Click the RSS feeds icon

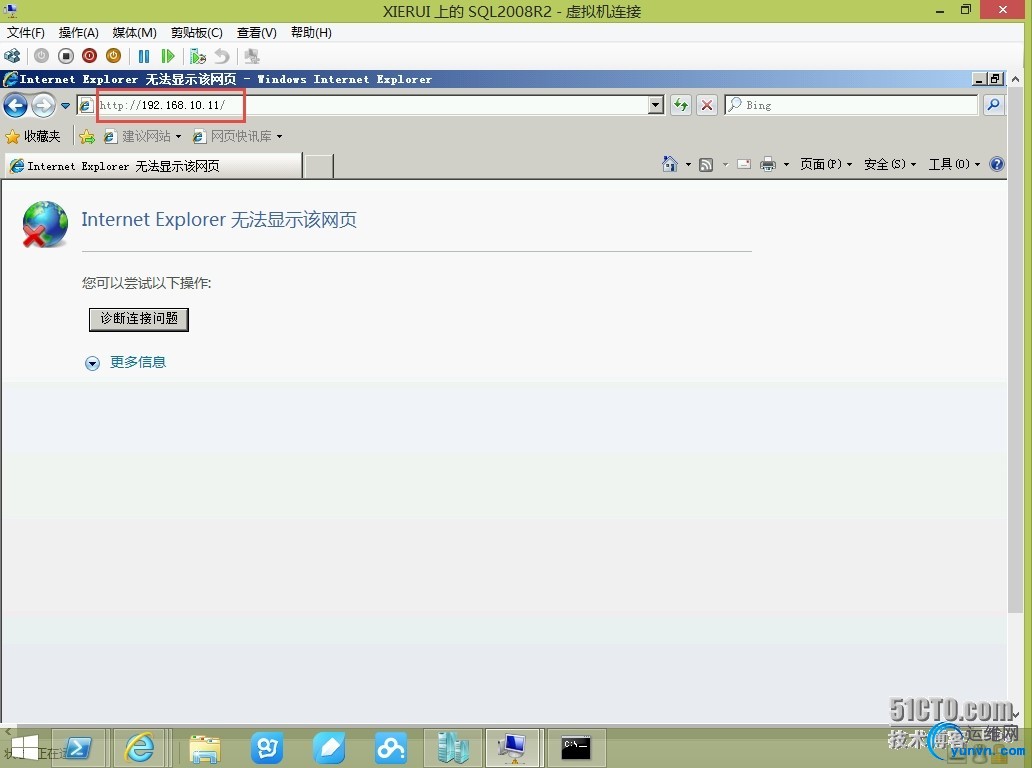[706, 165]
